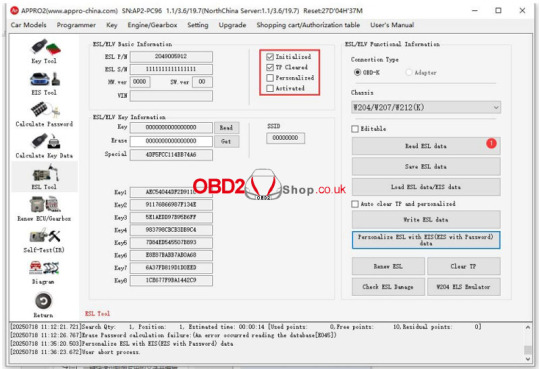Click the ESL S/N input field
This screenshot has width=540, height=369.
(x=171, y=69)
